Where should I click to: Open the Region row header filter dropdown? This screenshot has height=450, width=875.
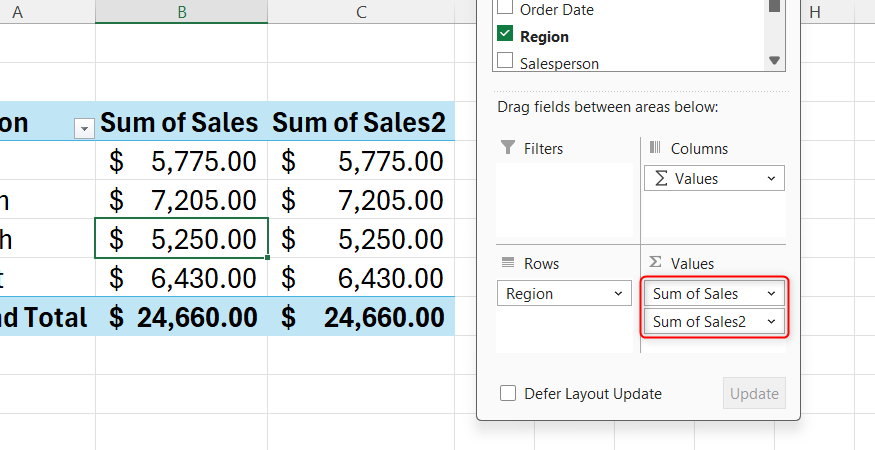tap(84, 129)
